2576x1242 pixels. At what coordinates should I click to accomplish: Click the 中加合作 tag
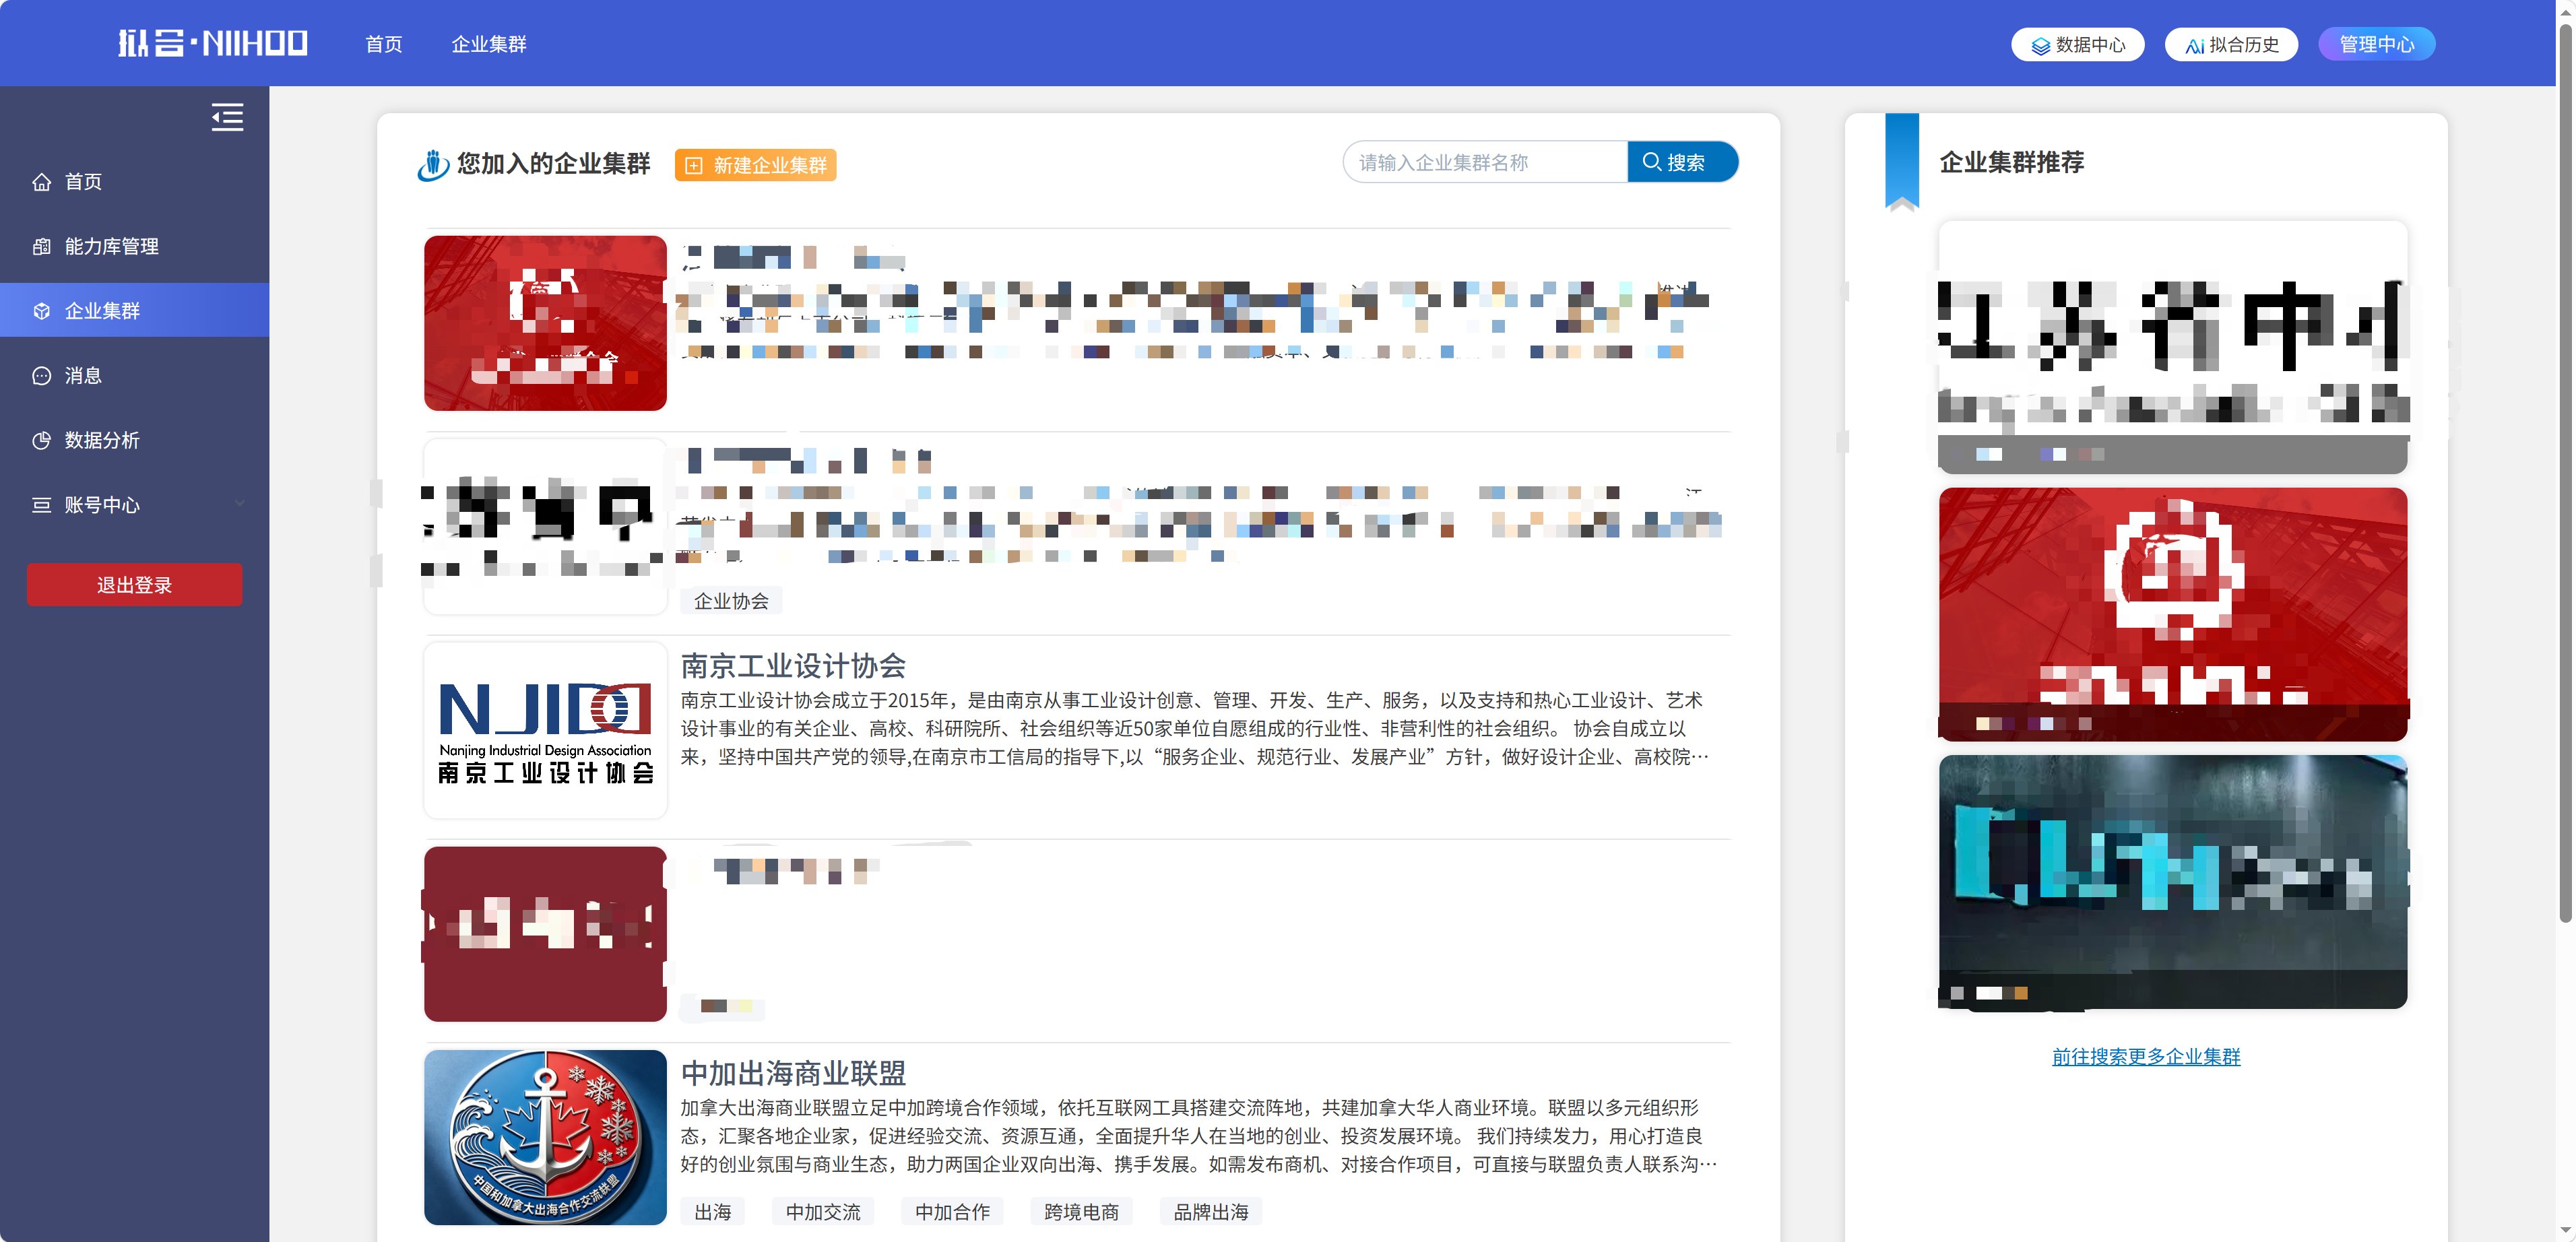click(x=952, y=1212)
